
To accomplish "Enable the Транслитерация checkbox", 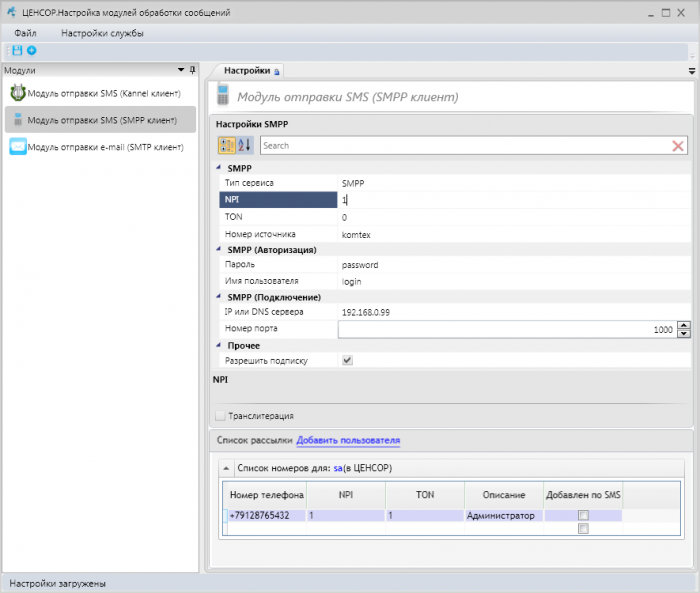I will 220,416.
